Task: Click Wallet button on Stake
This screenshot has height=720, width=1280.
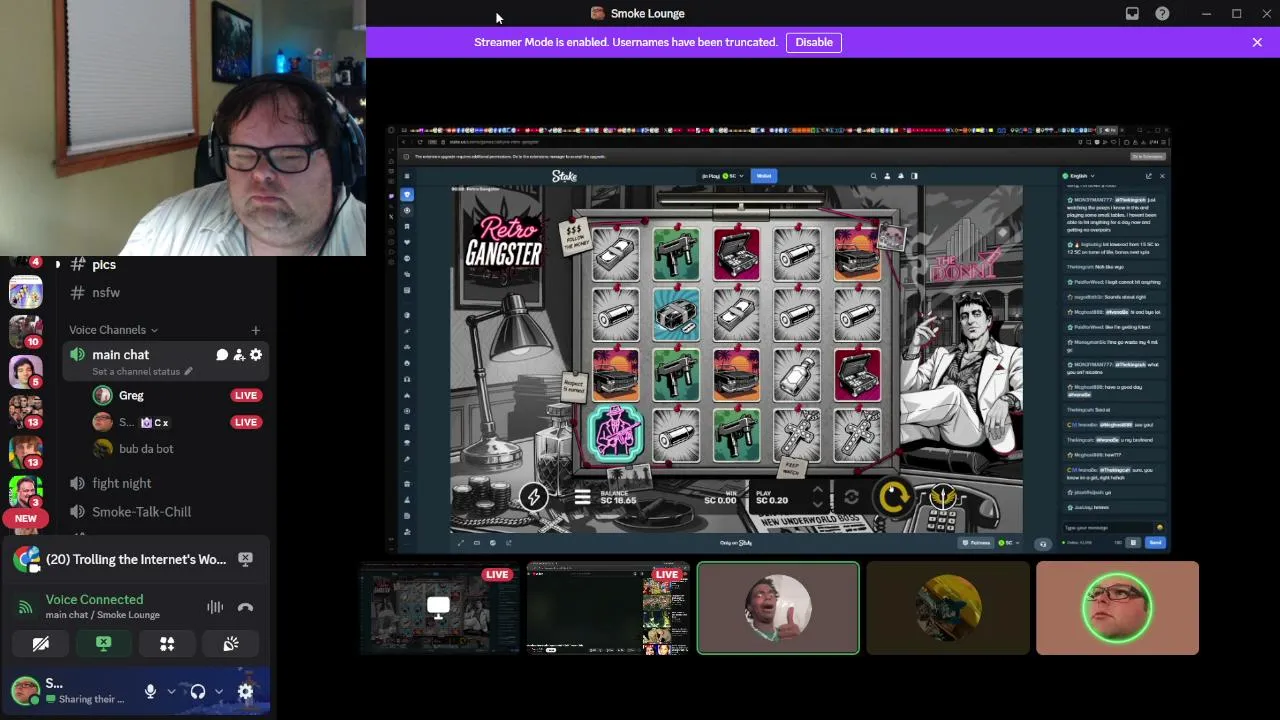Action: pos(764,176)
